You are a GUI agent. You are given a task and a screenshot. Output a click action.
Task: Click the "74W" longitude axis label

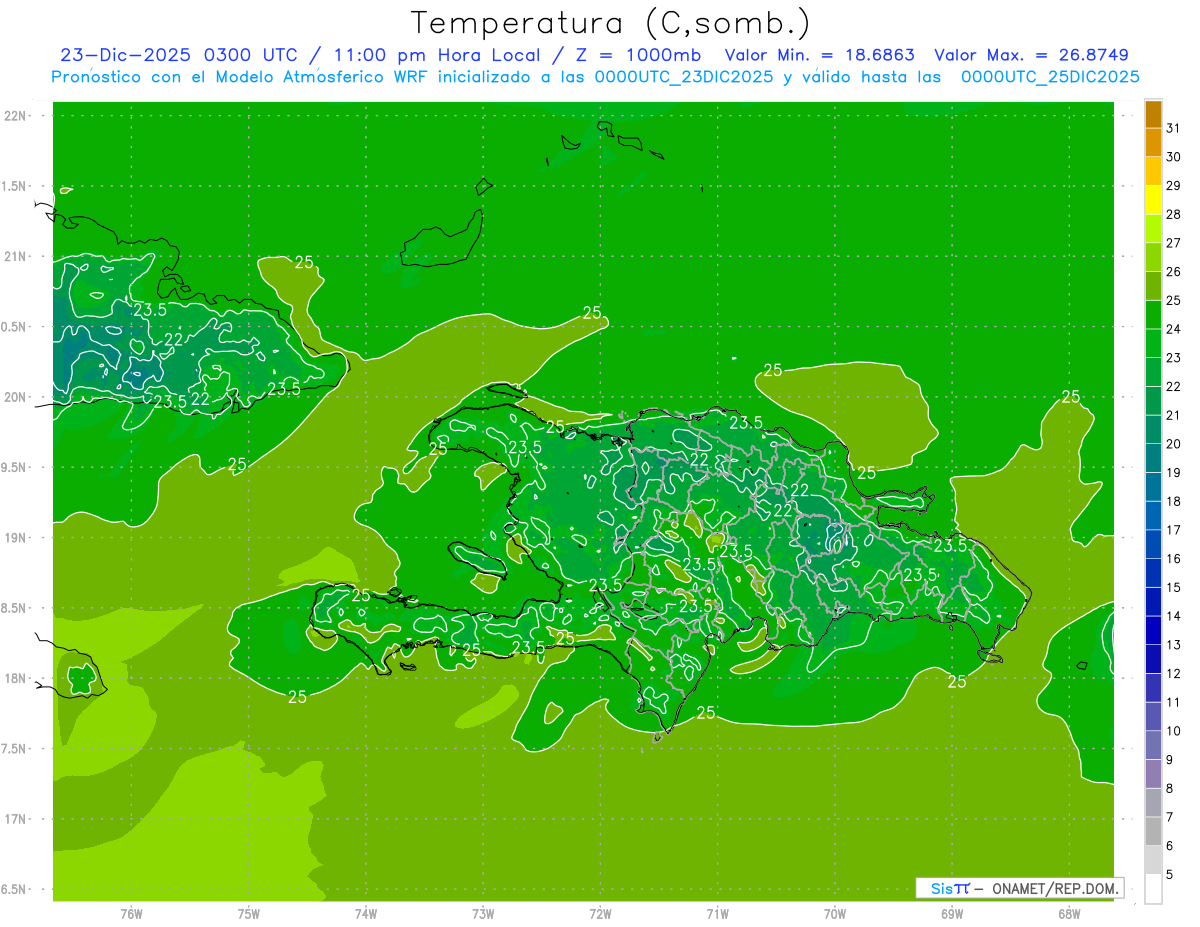[x=366, y=914]
